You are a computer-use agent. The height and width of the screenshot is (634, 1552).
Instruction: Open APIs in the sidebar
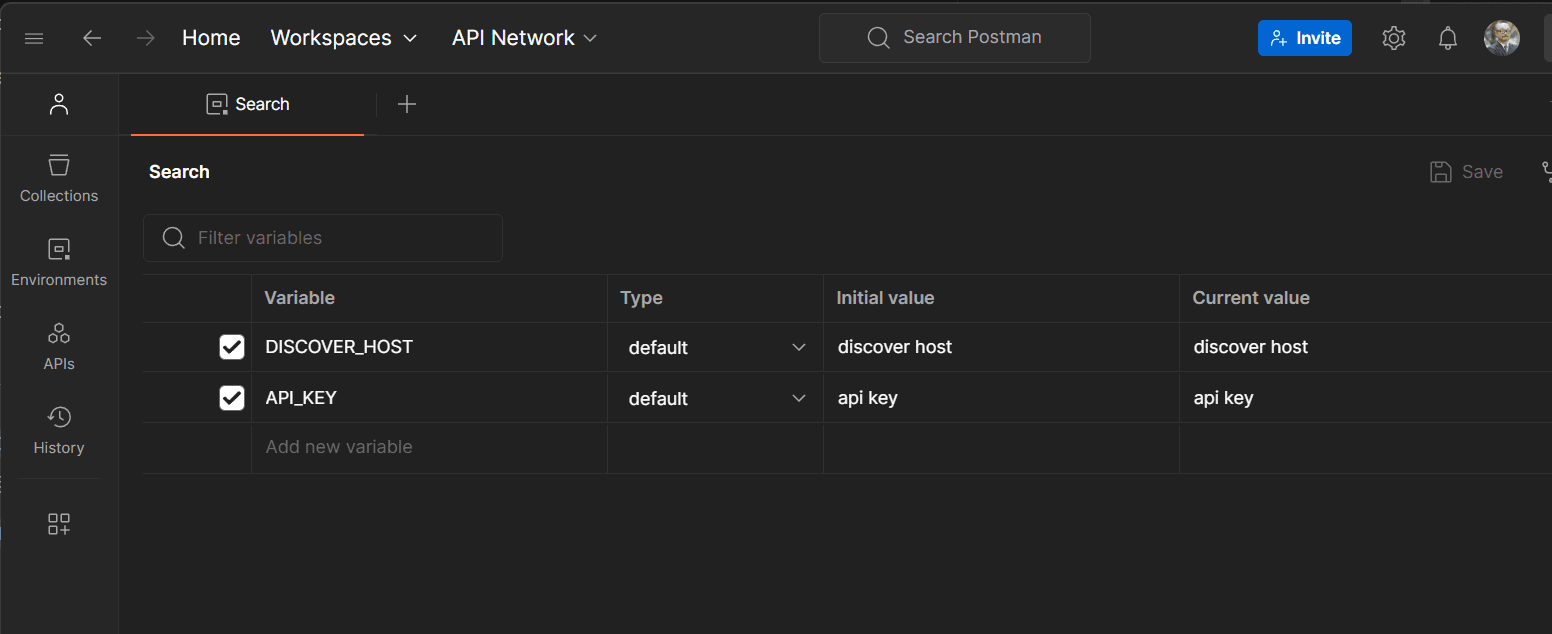pyautogui.click(x=59, y=347)
